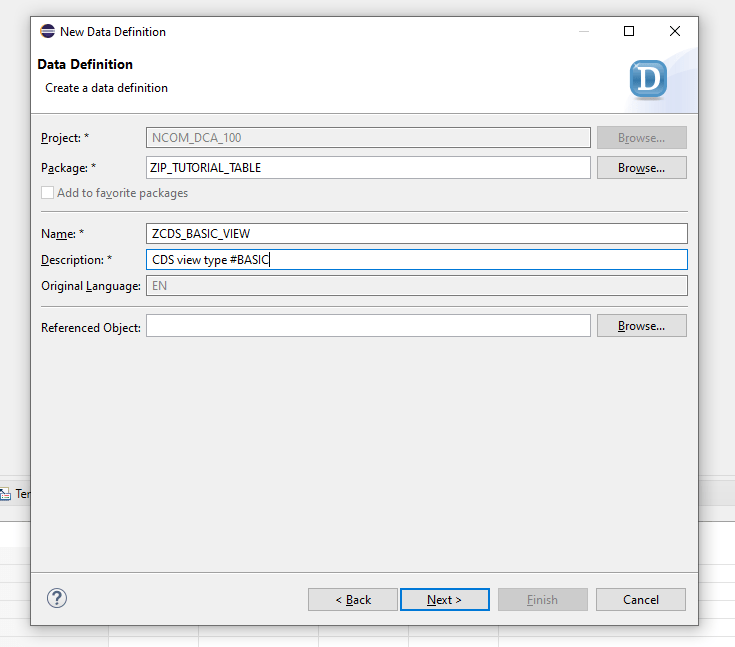Click inside the Description text field

tap(416, 260)
